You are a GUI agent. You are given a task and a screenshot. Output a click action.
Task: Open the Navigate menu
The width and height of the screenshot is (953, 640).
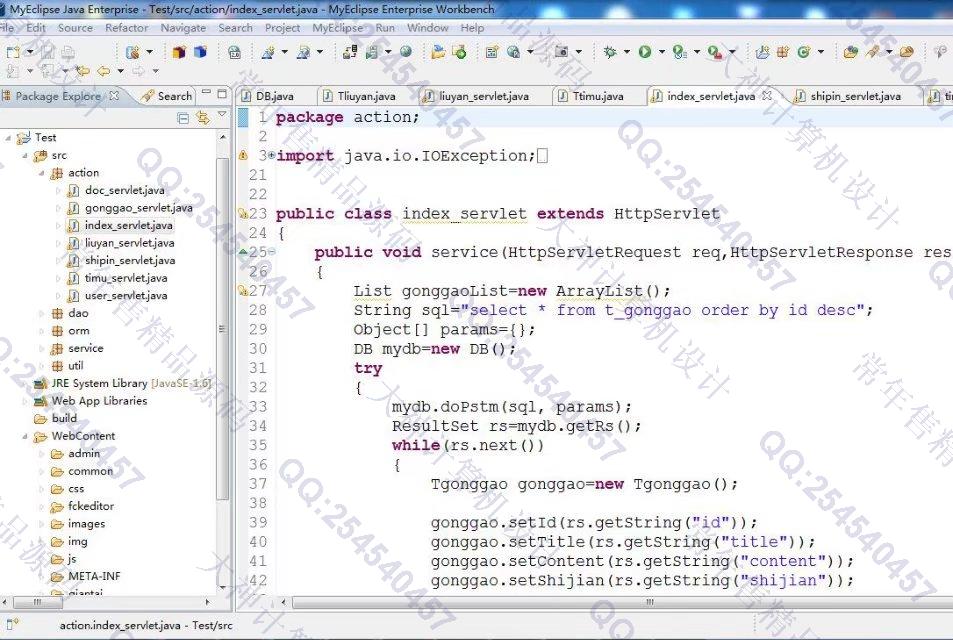pyautogui.click(x=183, y=28)
